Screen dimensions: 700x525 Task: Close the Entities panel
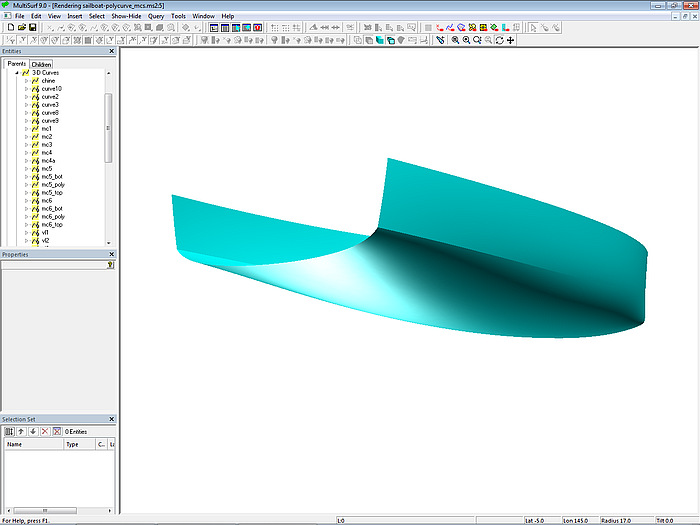[x=111, y=51]
